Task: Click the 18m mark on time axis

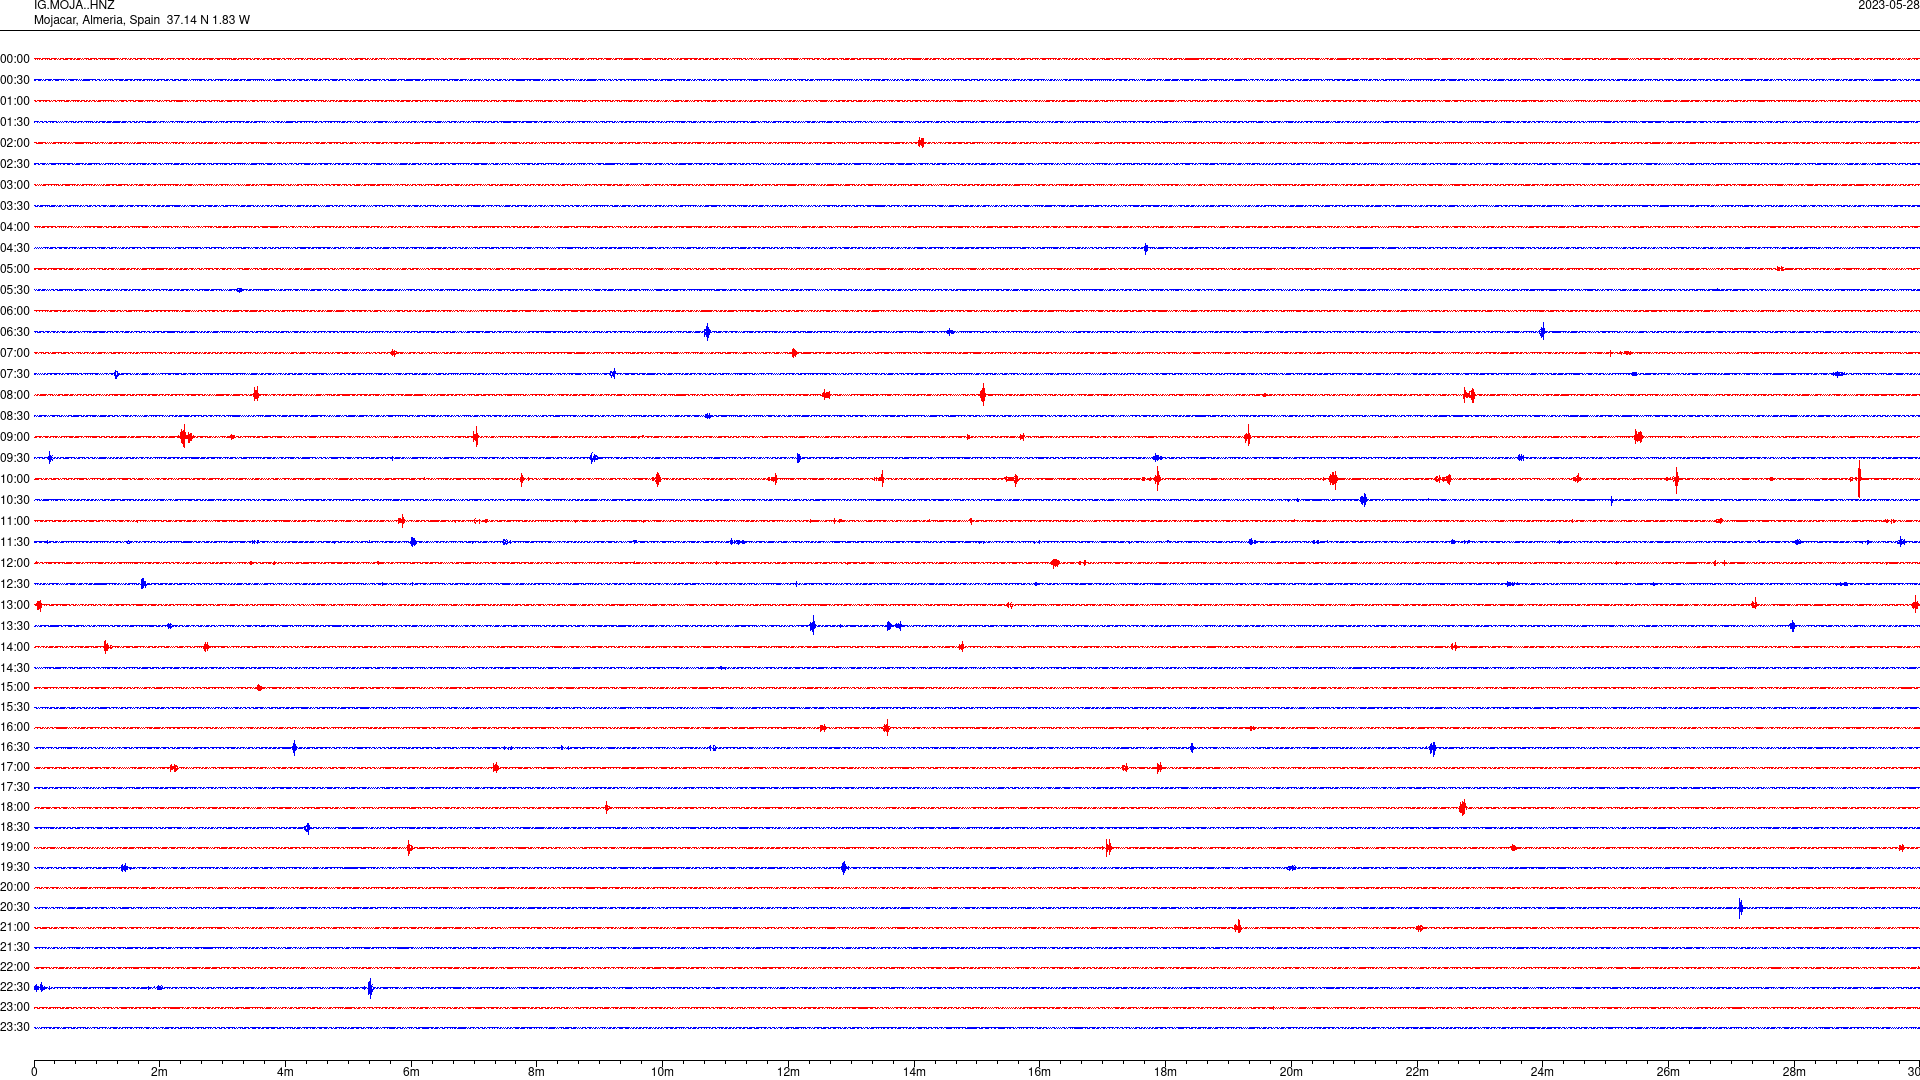Action: [1165, 1072]
